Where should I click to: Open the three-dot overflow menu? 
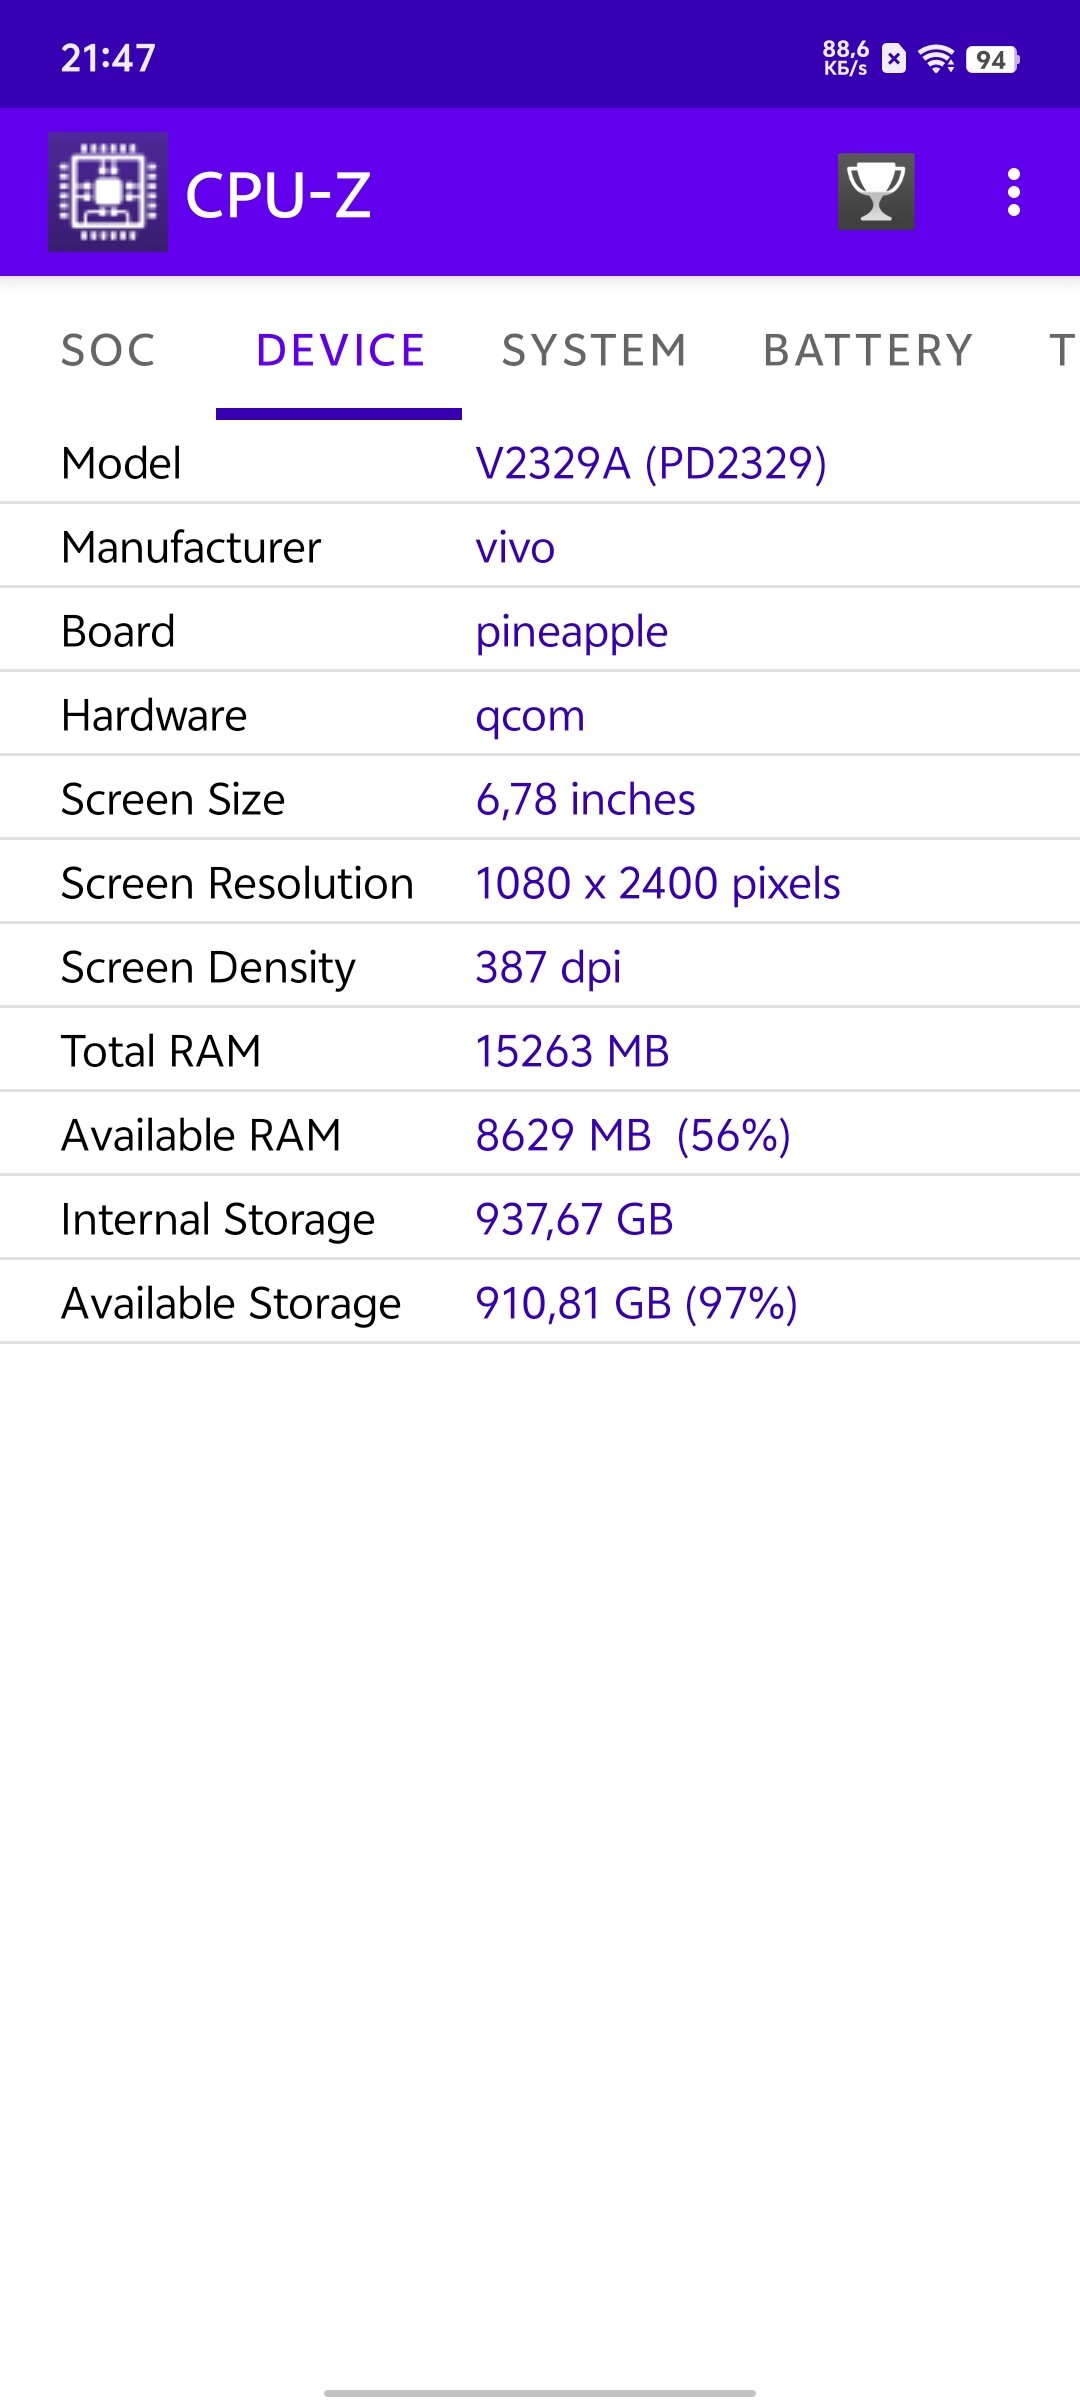click(1013, 192)
